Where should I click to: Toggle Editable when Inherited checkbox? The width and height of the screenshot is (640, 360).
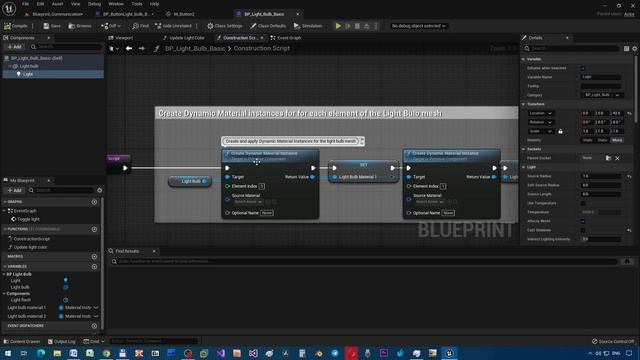pos(583,68)
